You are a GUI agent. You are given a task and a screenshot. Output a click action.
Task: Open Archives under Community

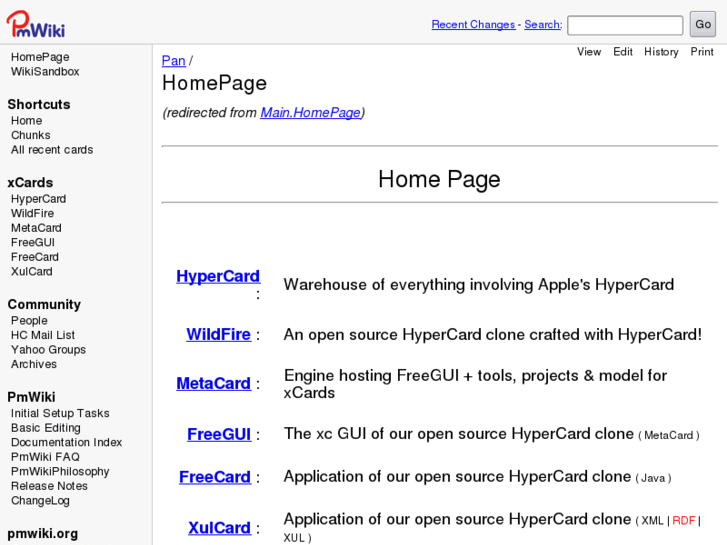pos(34,364)
